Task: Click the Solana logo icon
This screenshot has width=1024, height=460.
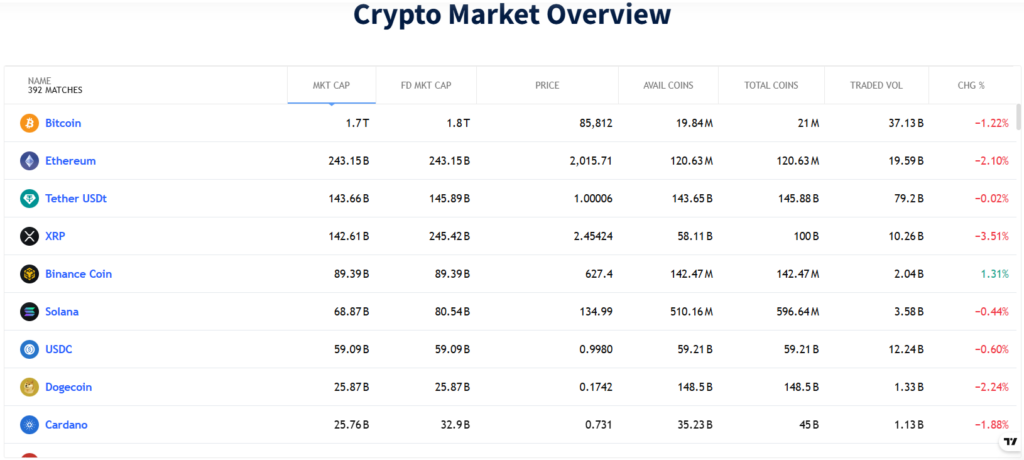Action: click(x=29, y=312)
